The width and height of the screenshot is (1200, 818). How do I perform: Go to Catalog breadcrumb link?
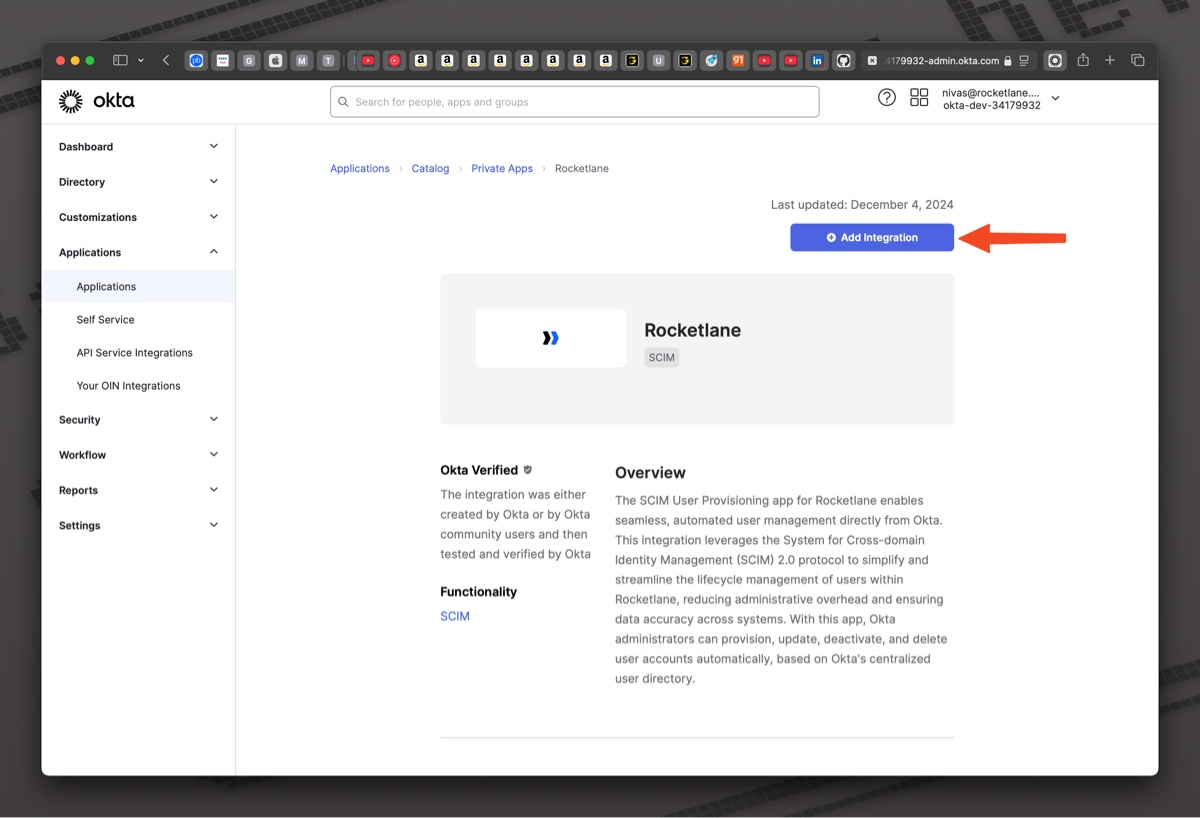(x=430, y=168)
